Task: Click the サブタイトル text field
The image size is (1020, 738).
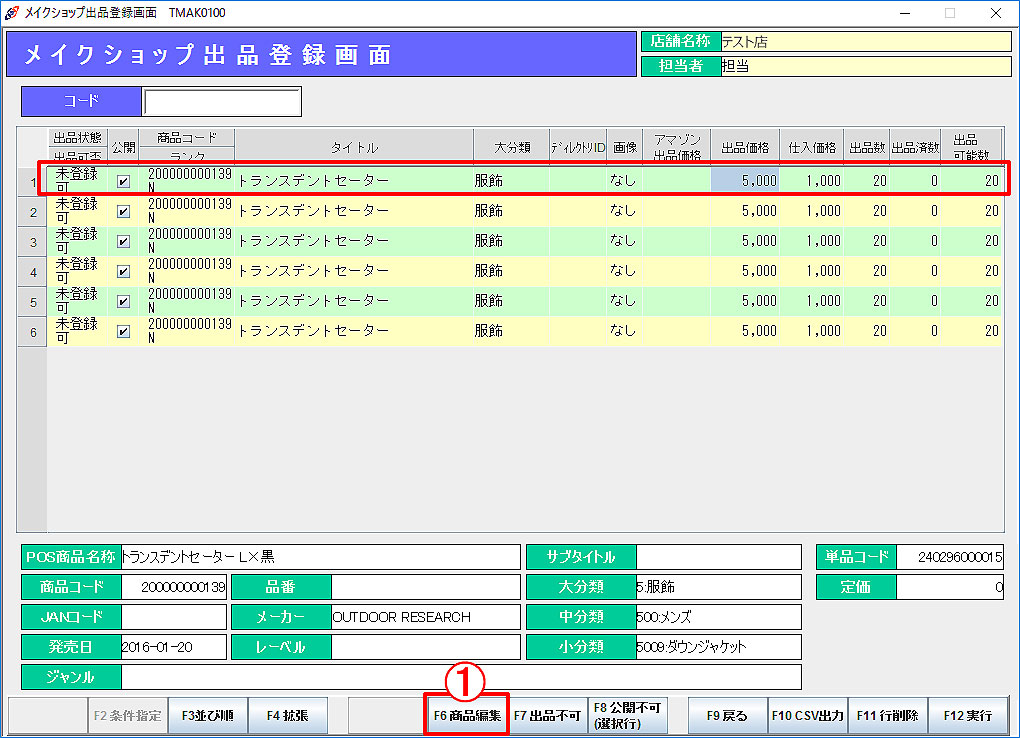Action: pos(718,557)
